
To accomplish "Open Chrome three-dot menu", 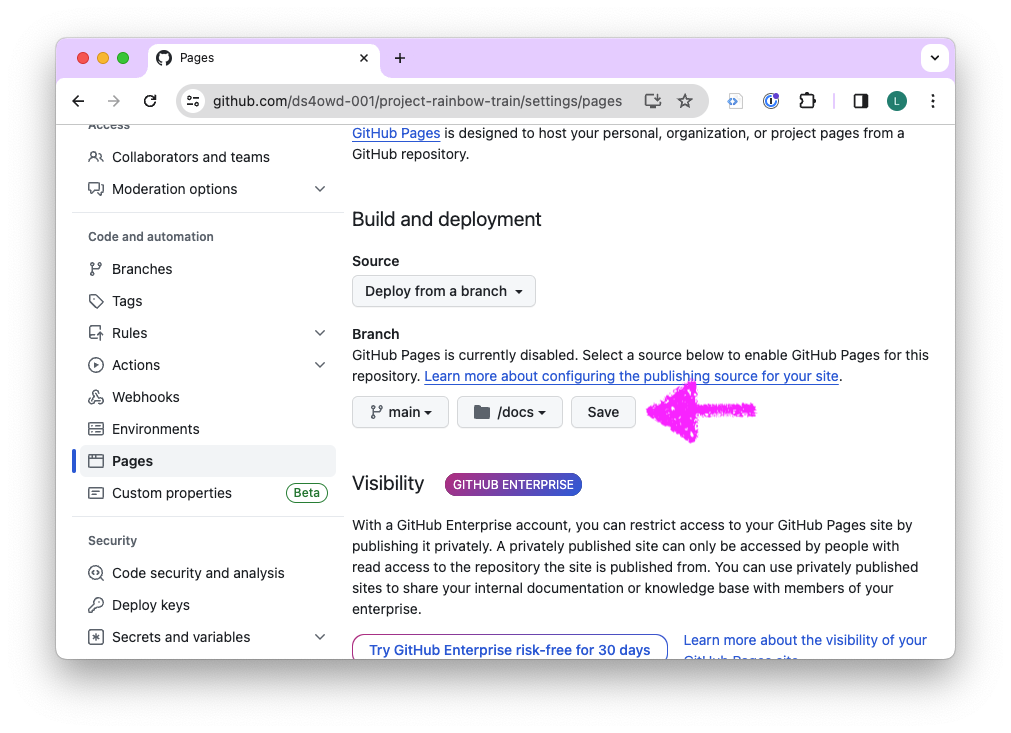I will click(932, 101).
